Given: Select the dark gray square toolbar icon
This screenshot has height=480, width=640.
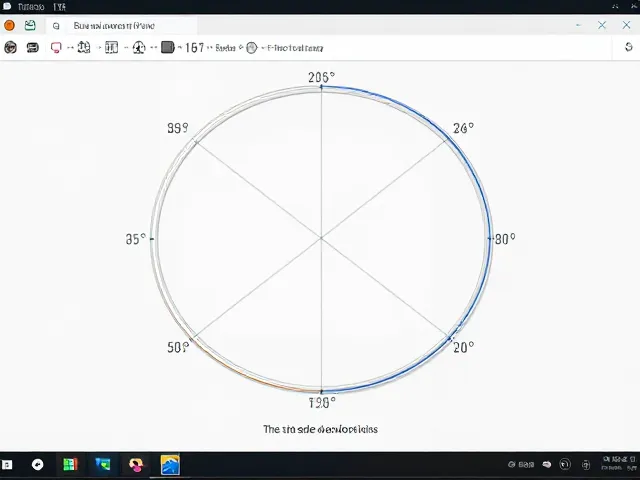Looking at the screenshot, I should tap(167, 47).
